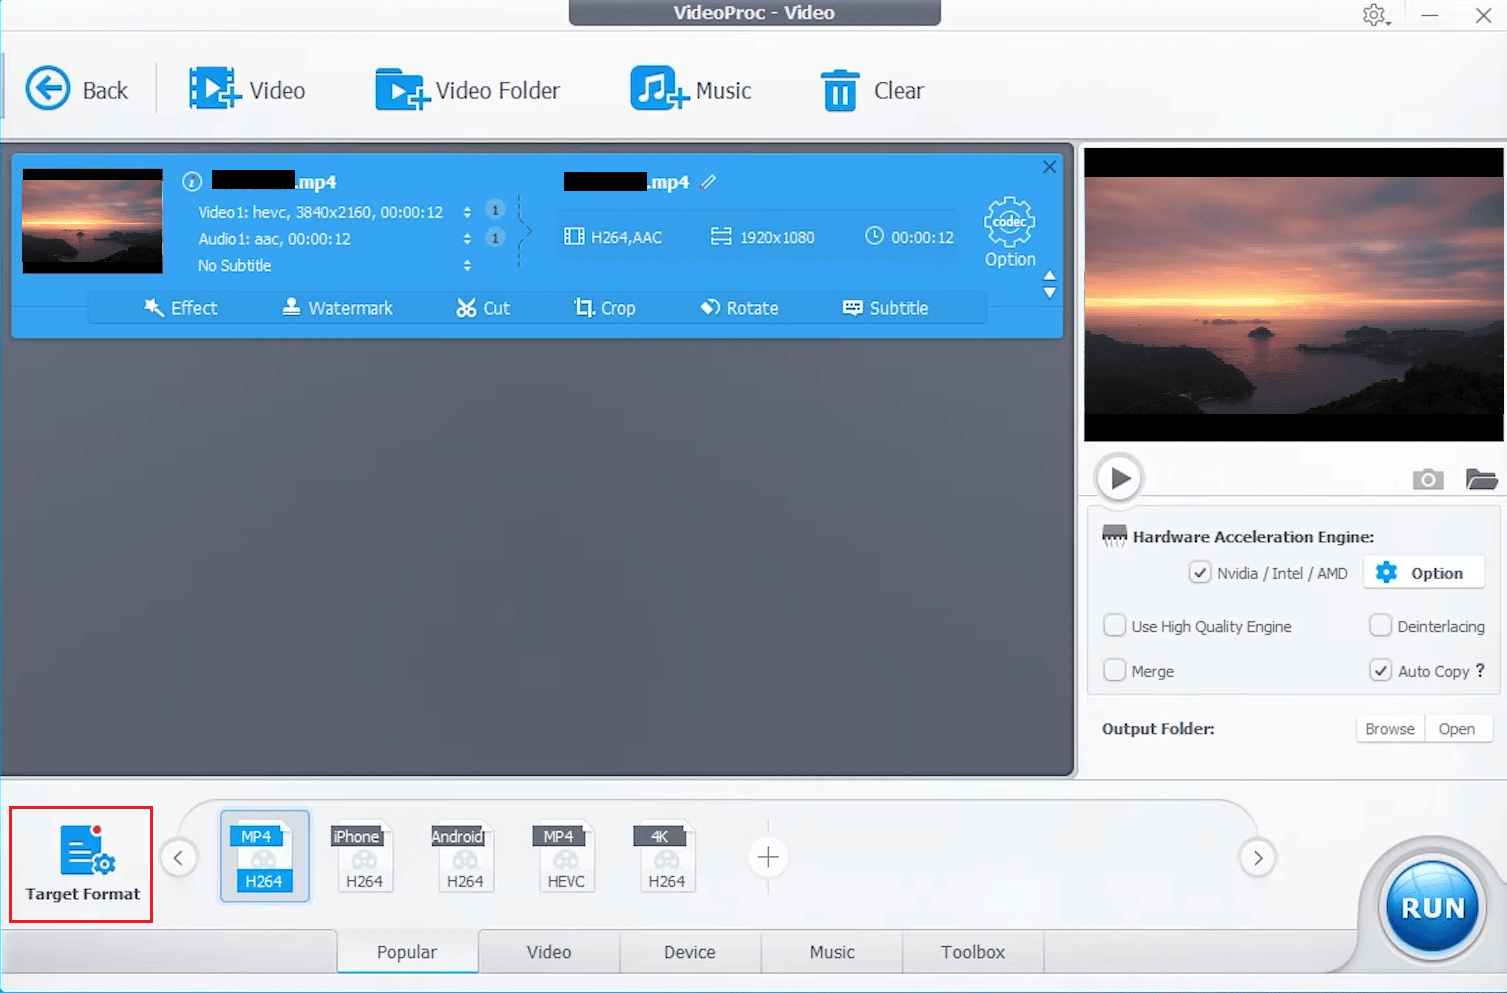1507x993 pixels.
Task: Open snapshot folder icon
Action: pyautogui.click(x=1481, y=479)
